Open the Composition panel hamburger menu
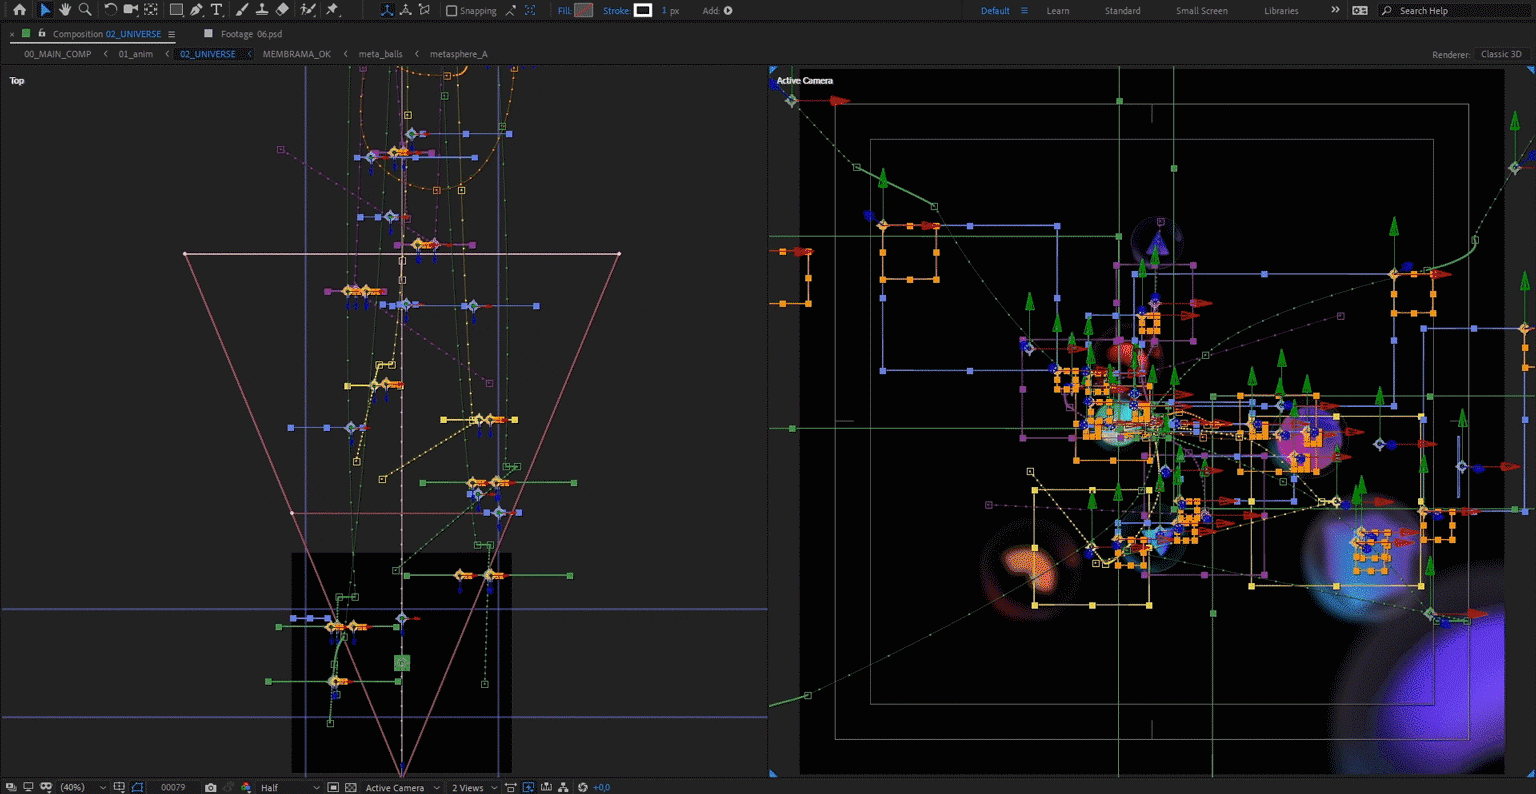 [x=171, y=34]
